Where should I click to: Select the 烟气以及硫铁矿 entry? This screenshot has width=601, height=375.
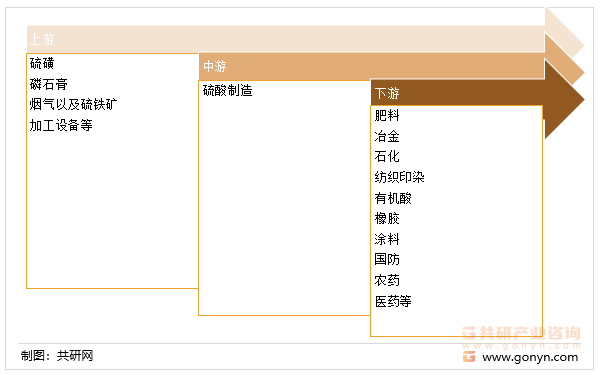click(74, 104)
